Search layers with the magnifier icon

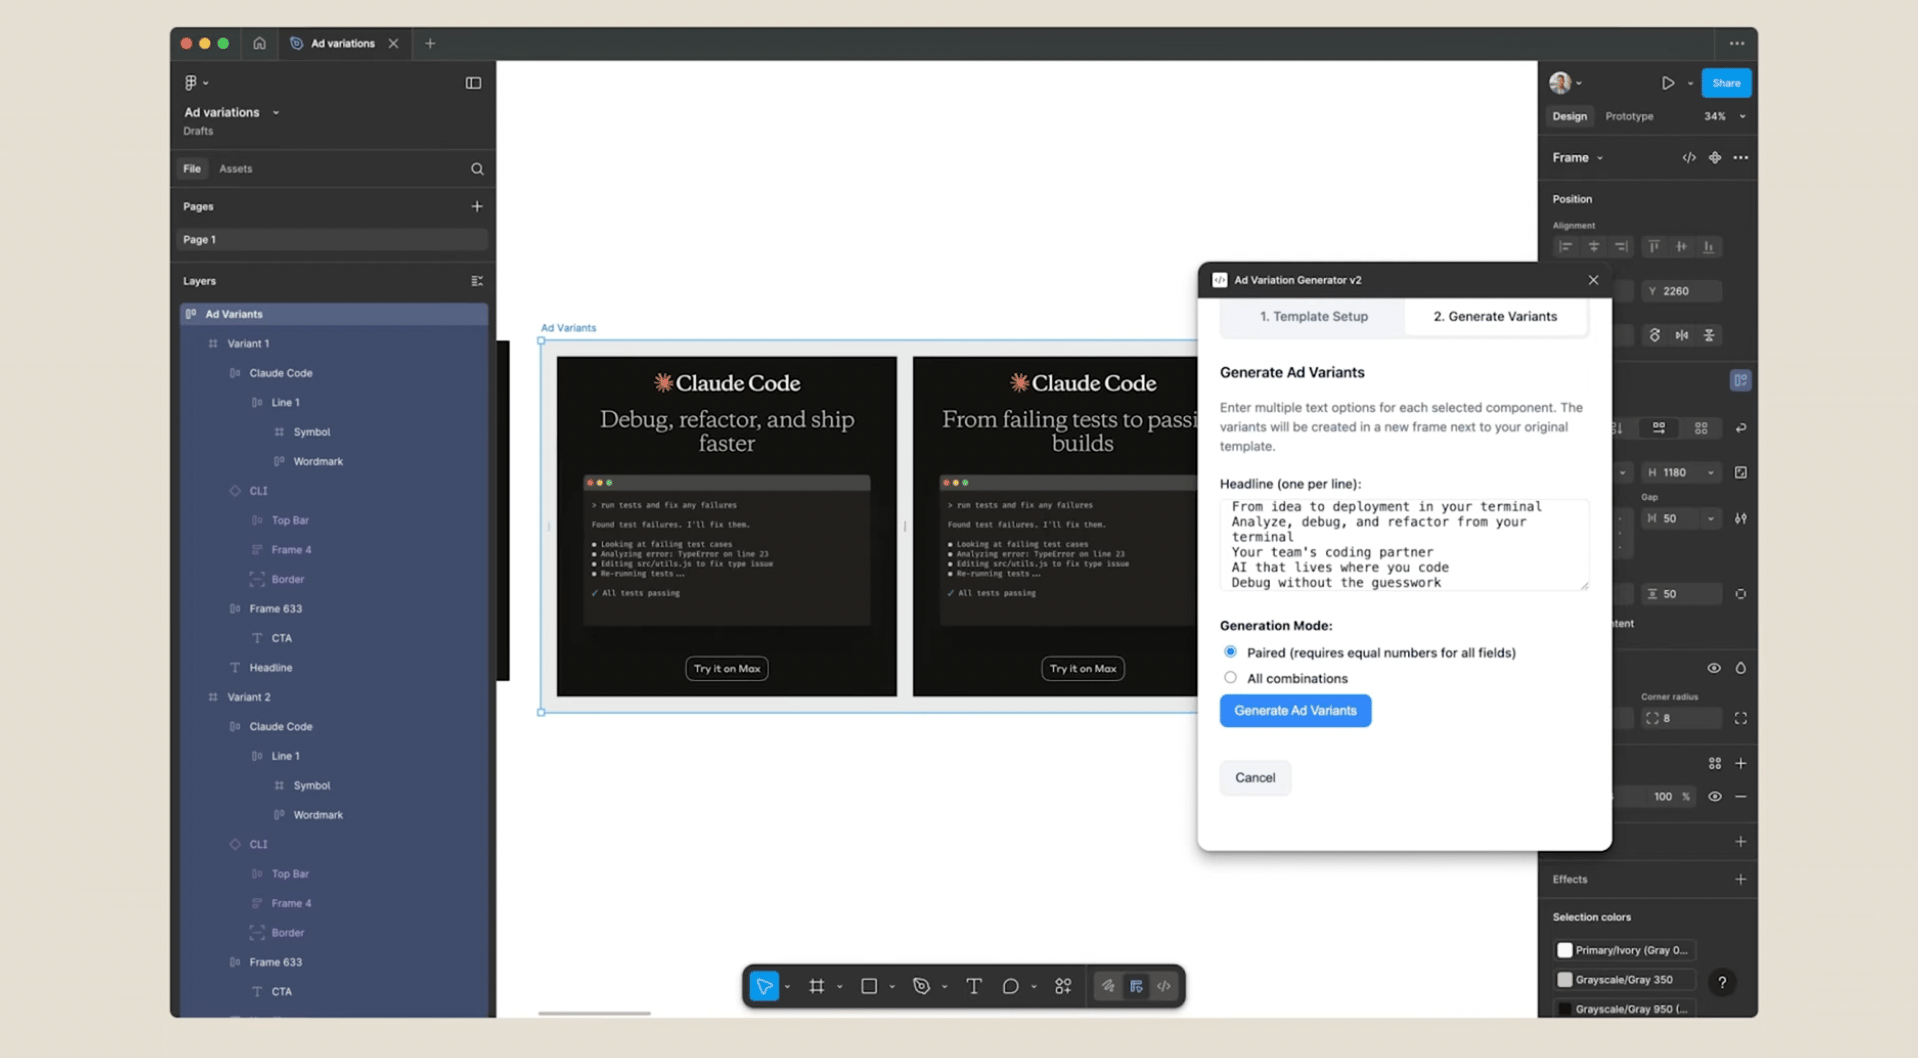477,169
